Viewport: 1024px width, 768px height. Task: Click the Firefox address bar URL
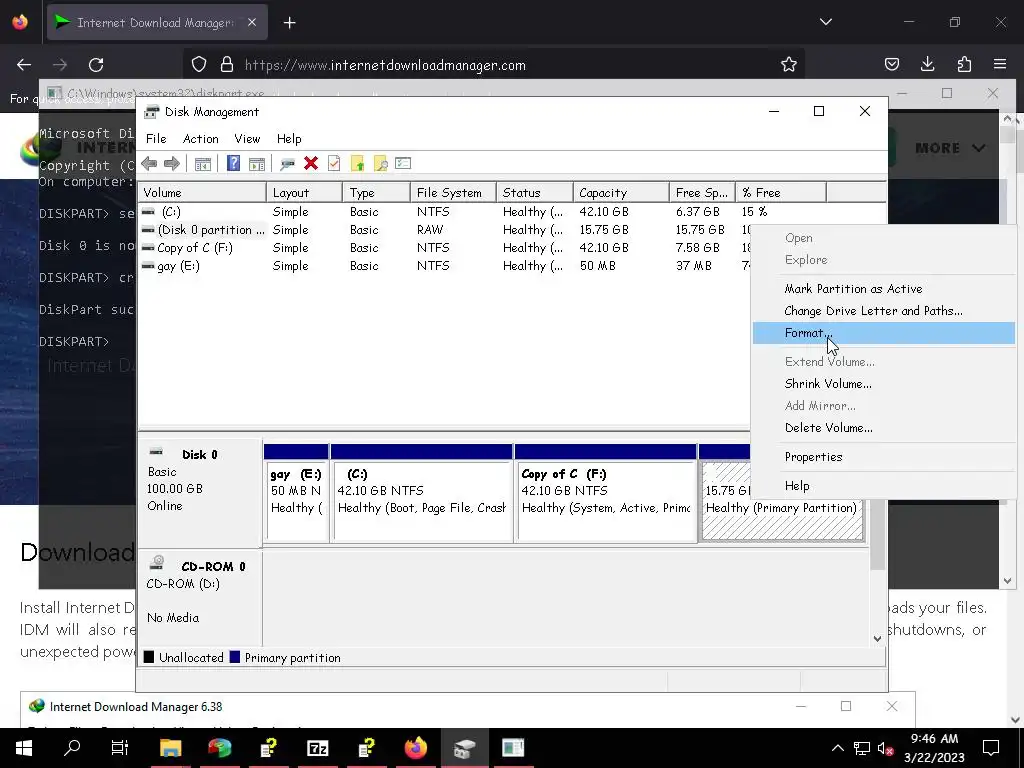click(385, 65)
